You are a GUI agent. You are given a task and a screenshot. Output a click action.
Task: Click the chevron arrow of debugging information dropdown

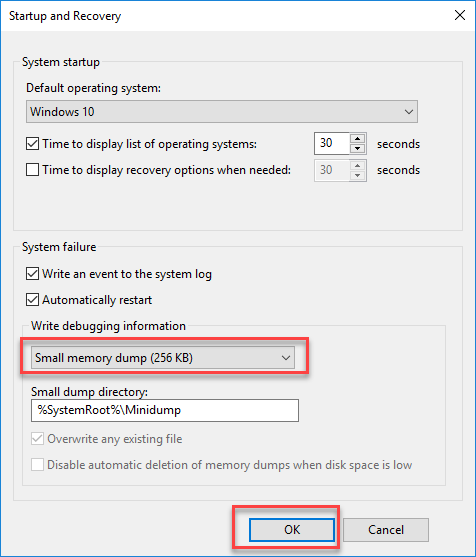coord(286,358)
